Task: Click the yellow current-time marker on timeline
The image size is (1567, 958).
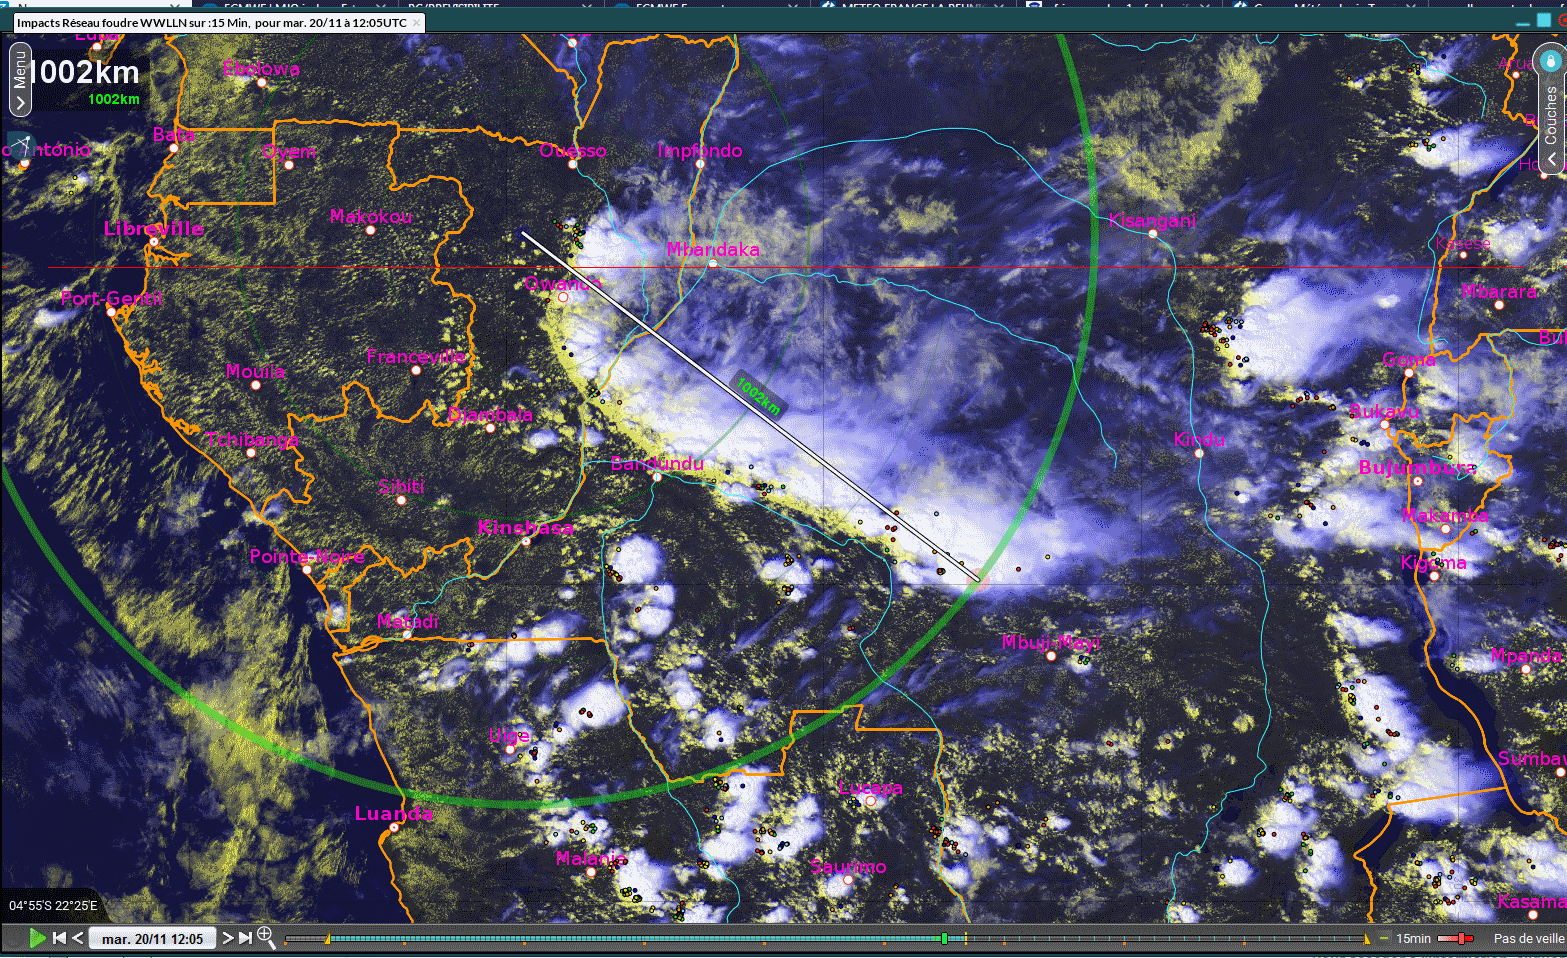Action: click(x=965, y=938)
